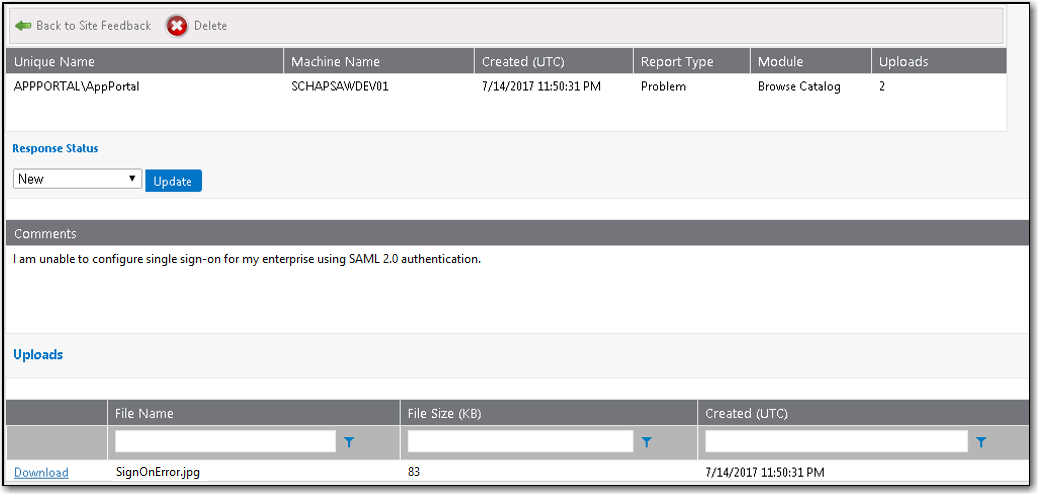Image resolution: width=1038 pixels, height=494 pixels.
Task: Click the Unique Name column header
Action: pyautogui.click(x=54, y=62)
